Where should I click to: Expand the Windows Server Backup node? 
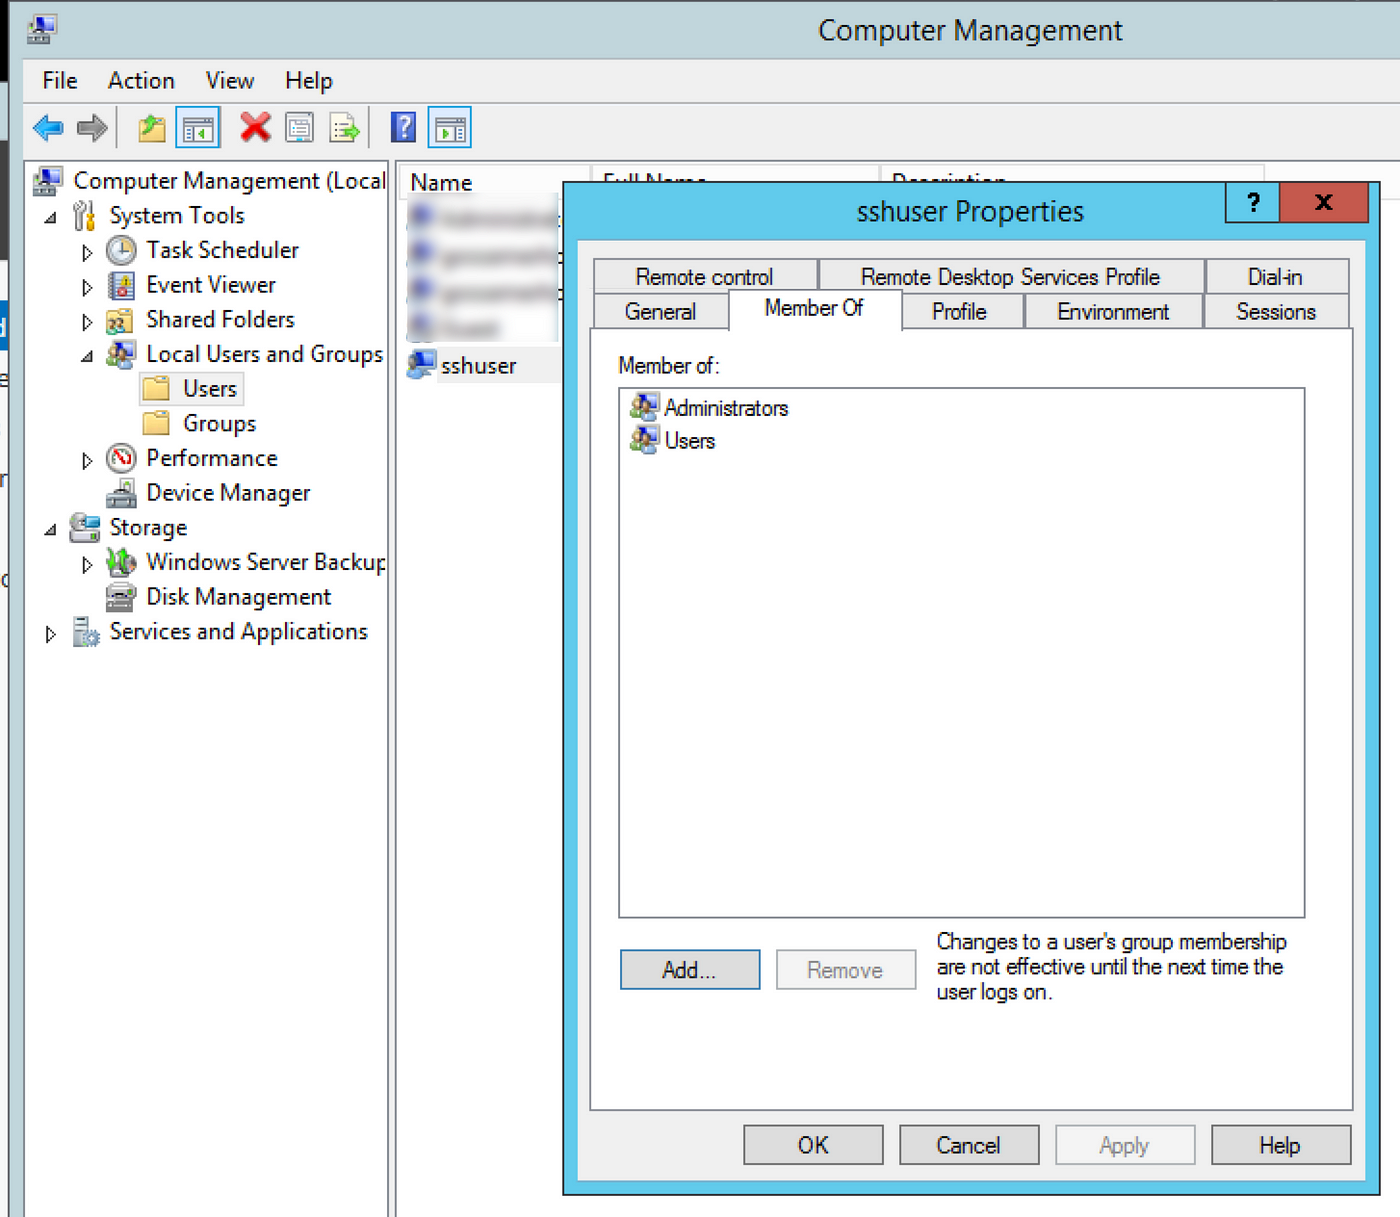point(87,564)
